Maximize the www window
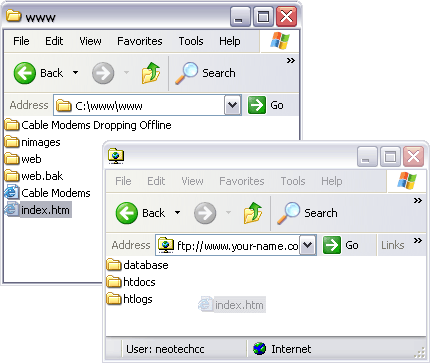This screenshot has width=430, height=363. (x=263, y=17)
